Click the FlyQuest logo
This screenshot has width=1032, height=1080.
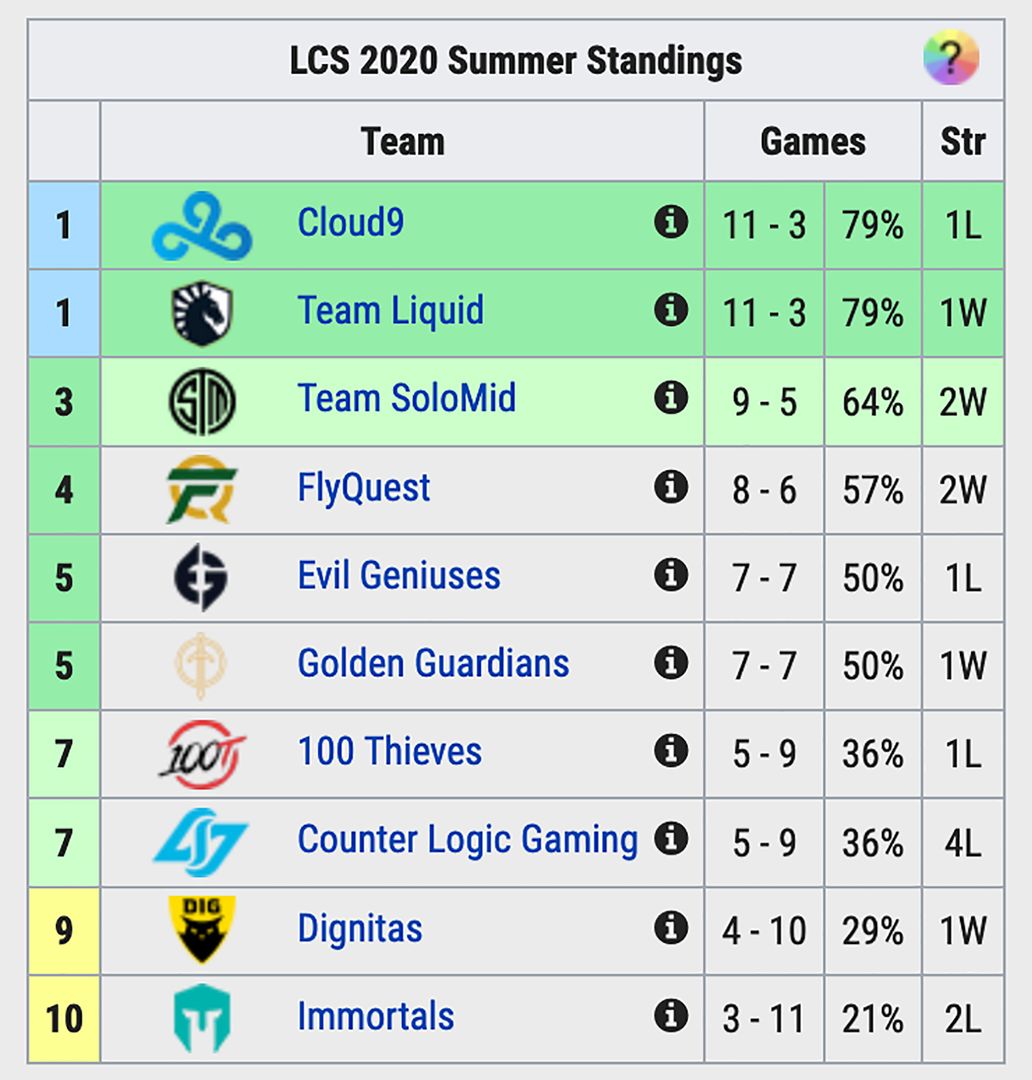(x=200, y=487)
